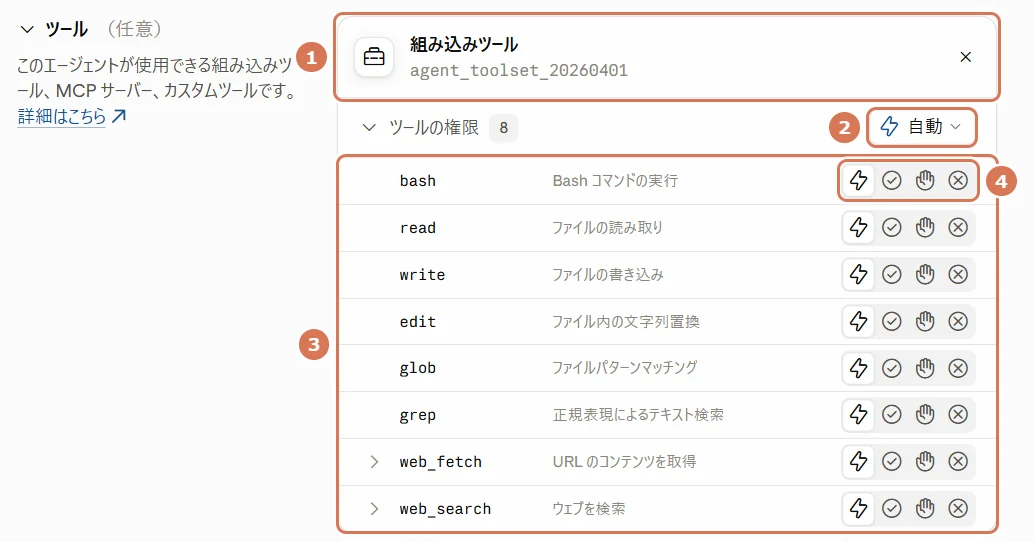Switch web_search to the X-circle deny option

(958, 508)
